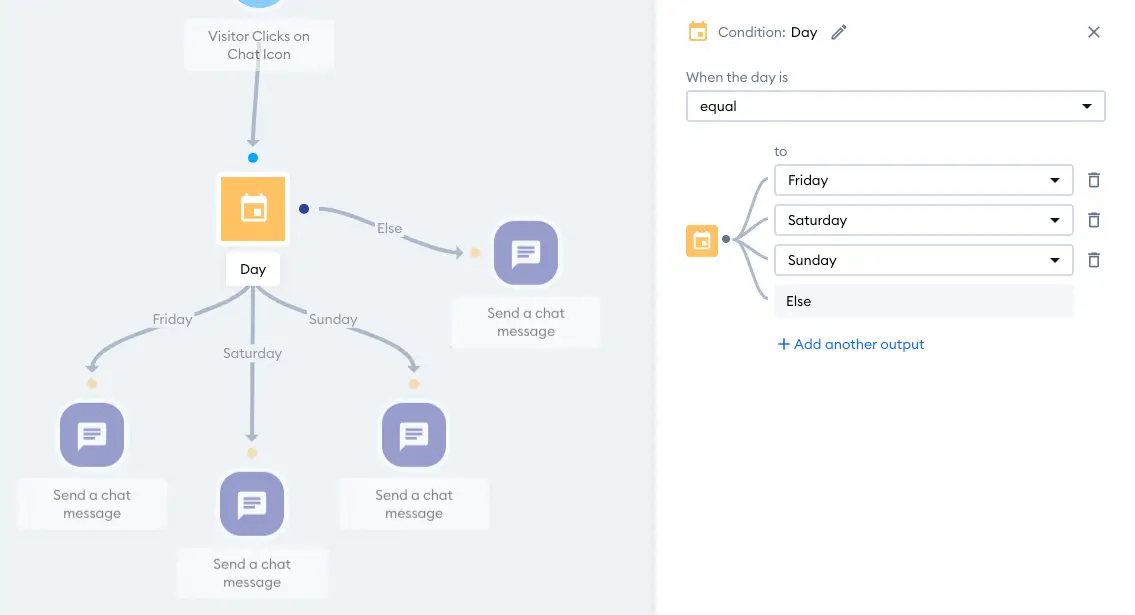The image size is (1135, 615).
Task: Click Add another output link
Action: 851,344
